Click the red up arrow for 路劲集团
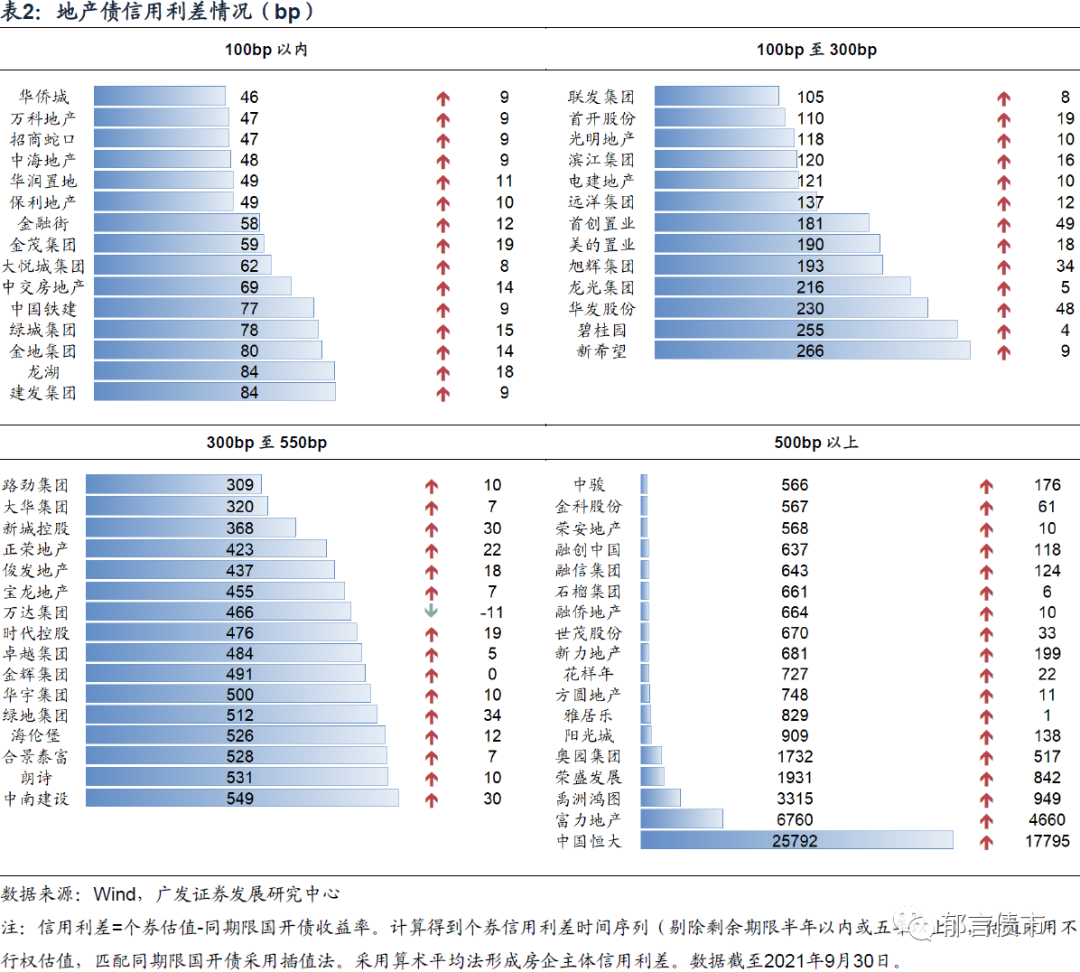 coord(431,486)
